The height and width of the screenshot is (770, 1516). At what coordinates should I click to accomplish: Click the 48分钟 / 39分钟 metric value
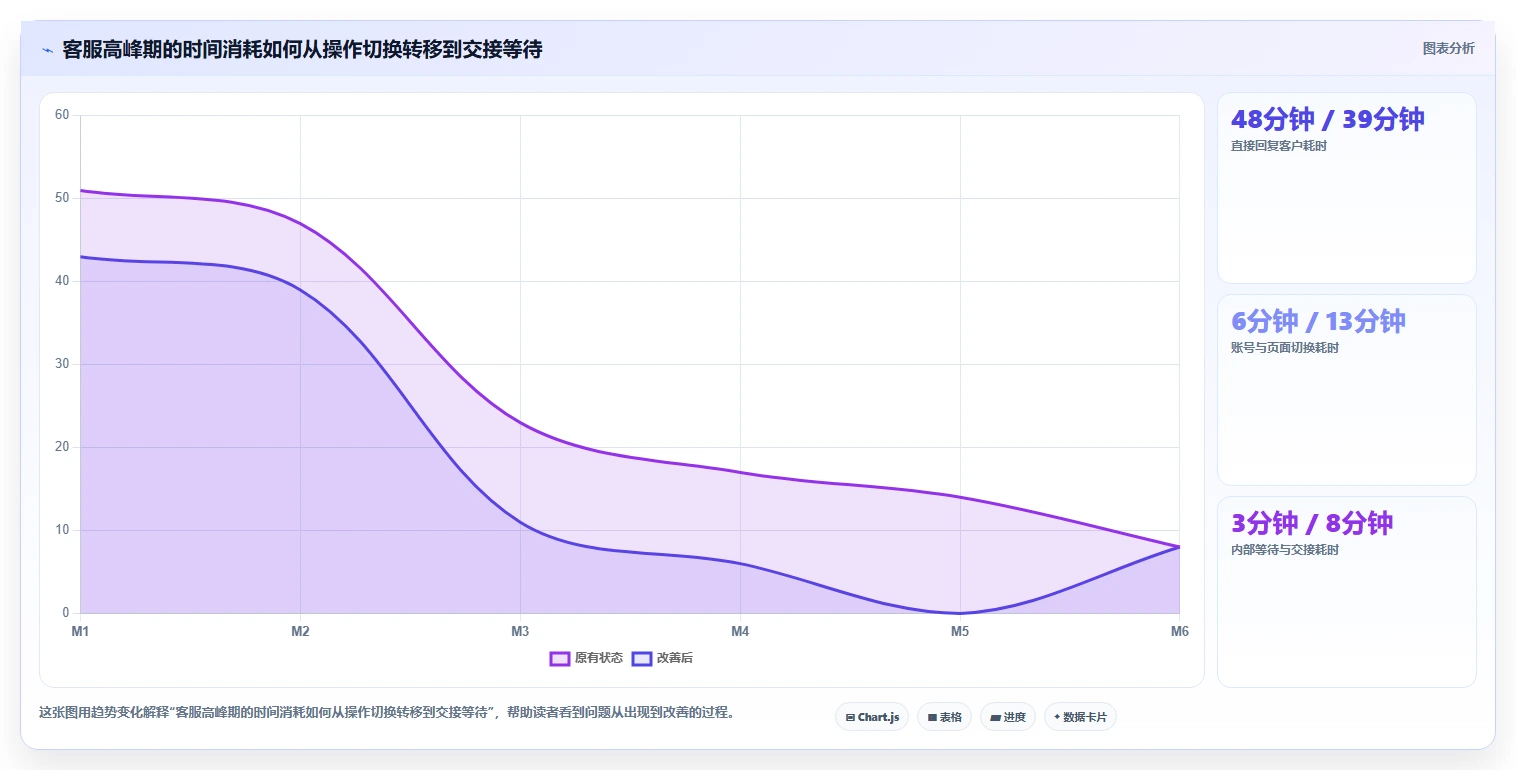pyautogui.click(x=1327, y=119)
